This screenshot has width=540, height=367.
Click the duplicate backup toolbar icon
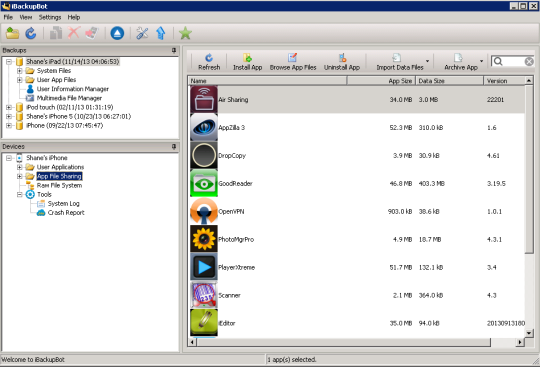[56, 33]
